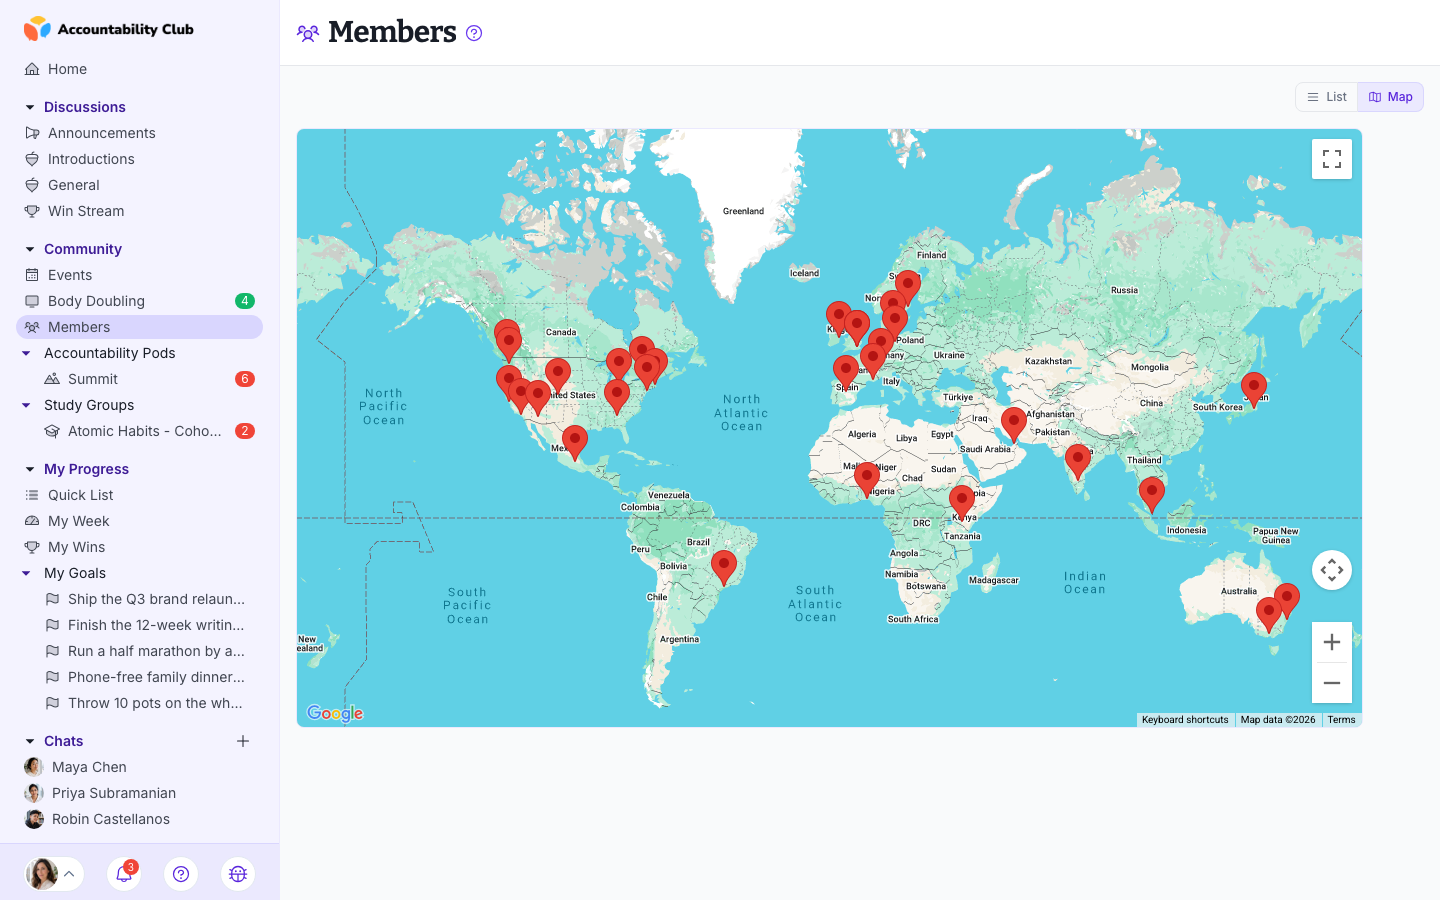Open the Home page icon

32,69
